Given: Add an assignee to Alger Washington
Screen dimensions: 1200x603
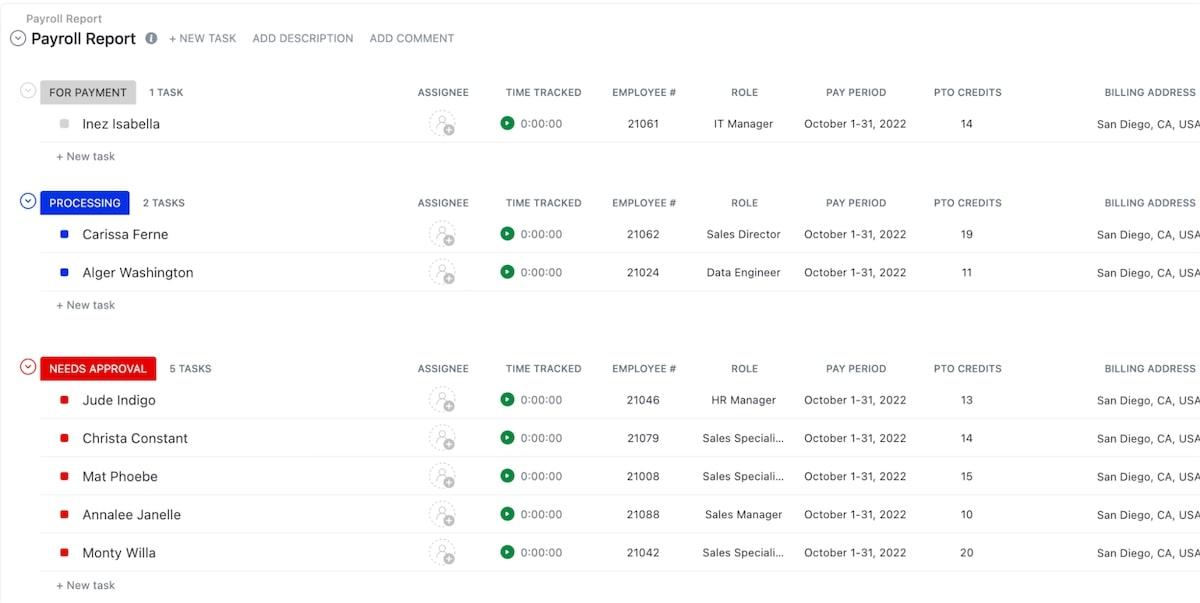Looking at the screenshot, I should [442, 272].
